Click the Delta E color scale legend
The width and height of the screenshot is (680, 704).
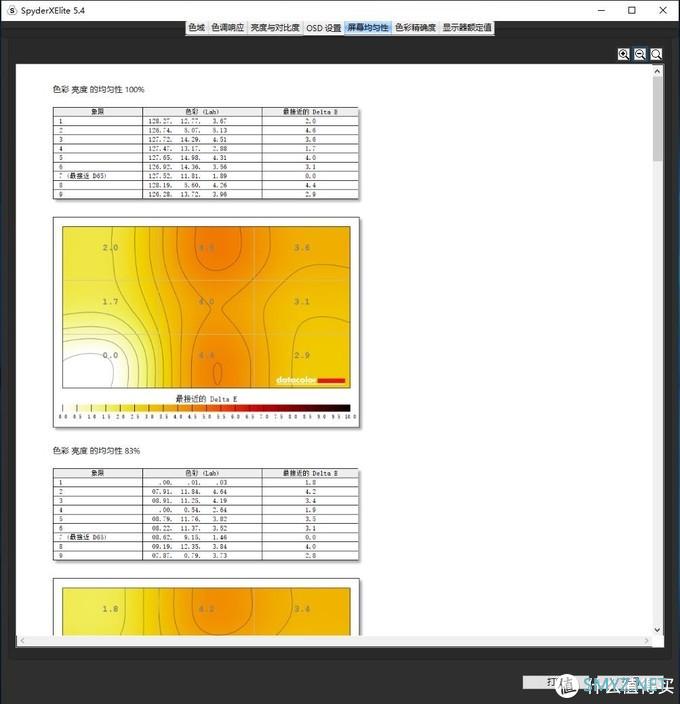click(x=205, y=409)
